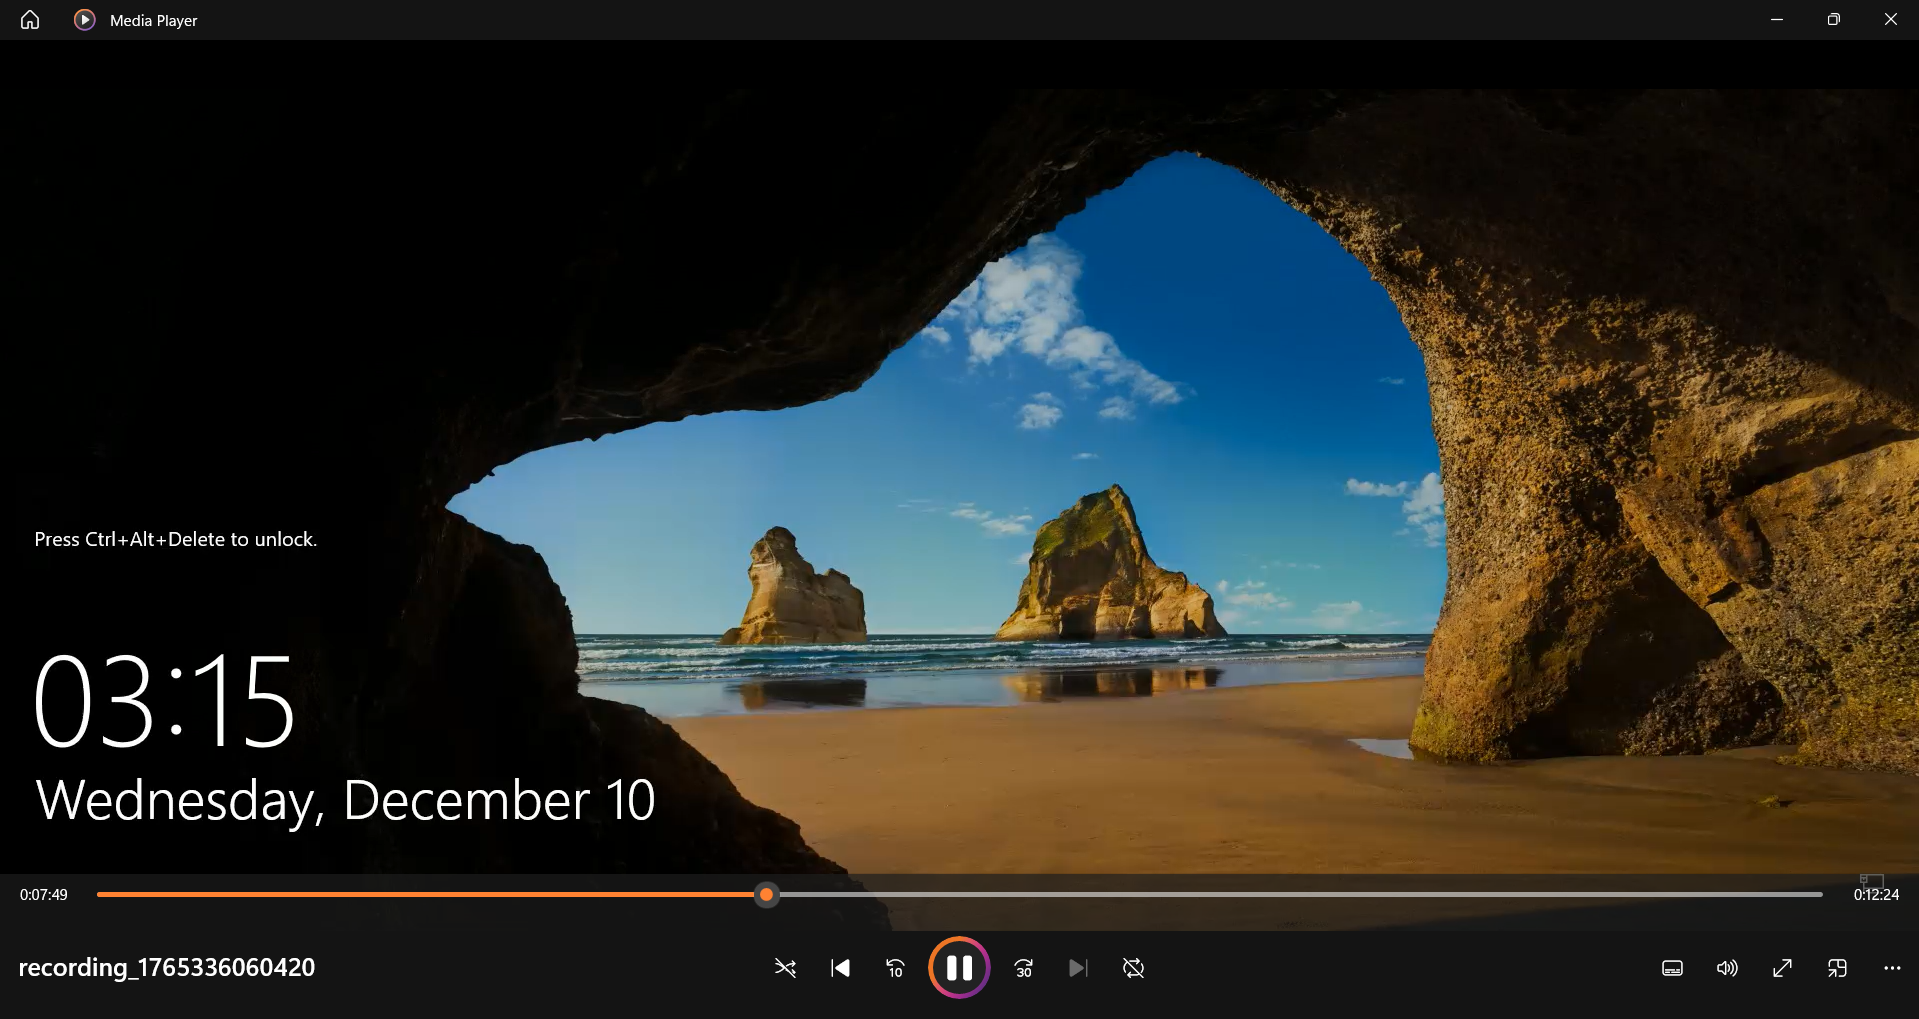Seek to the unplayed part of the timeline

pyautogui.click(x=1300, y=895)
